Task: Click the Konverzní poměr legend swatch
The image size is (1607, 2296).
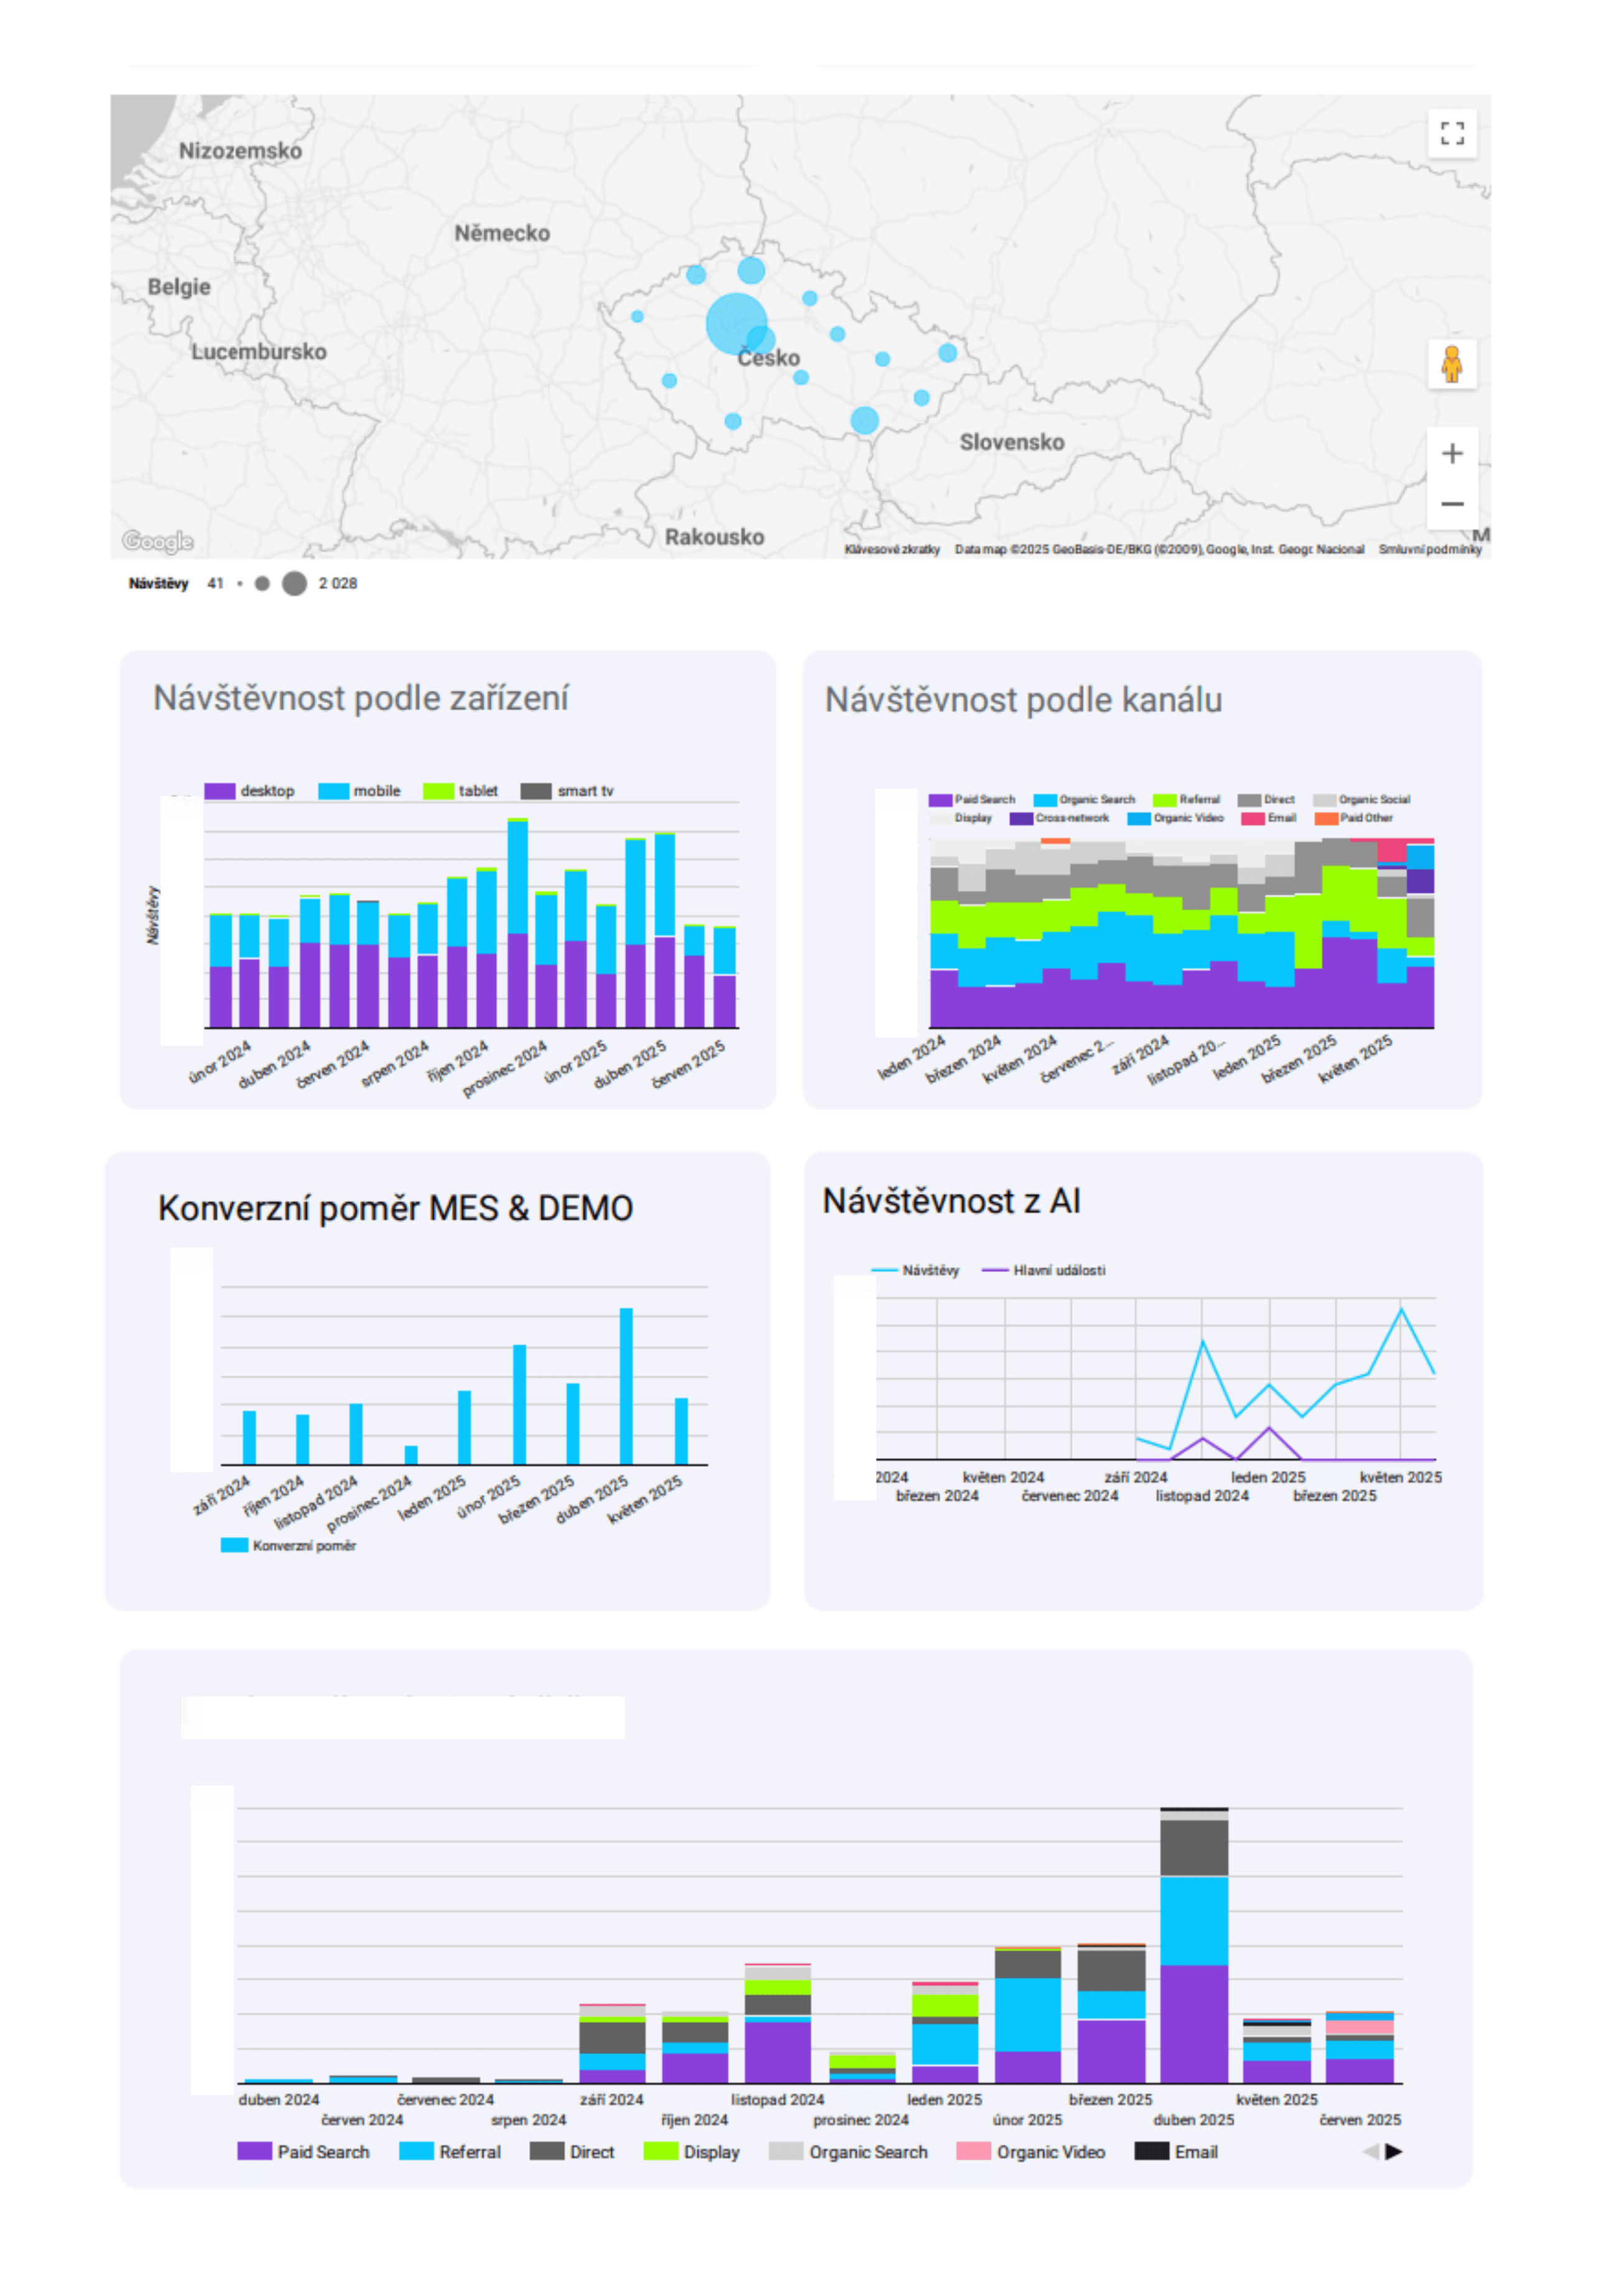Action: (x=234, y=1545)
